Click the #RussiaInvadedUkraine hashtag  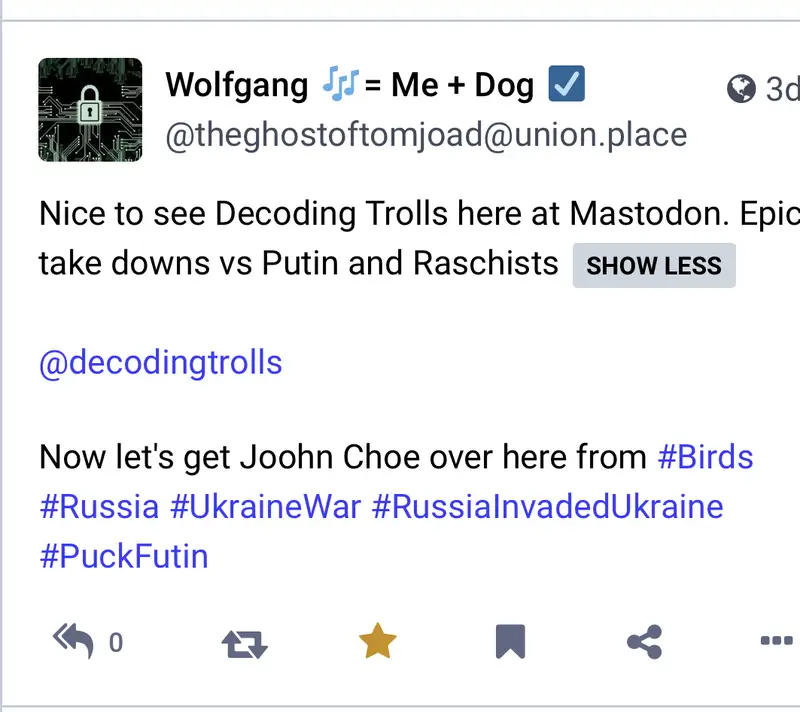[547, 506]
